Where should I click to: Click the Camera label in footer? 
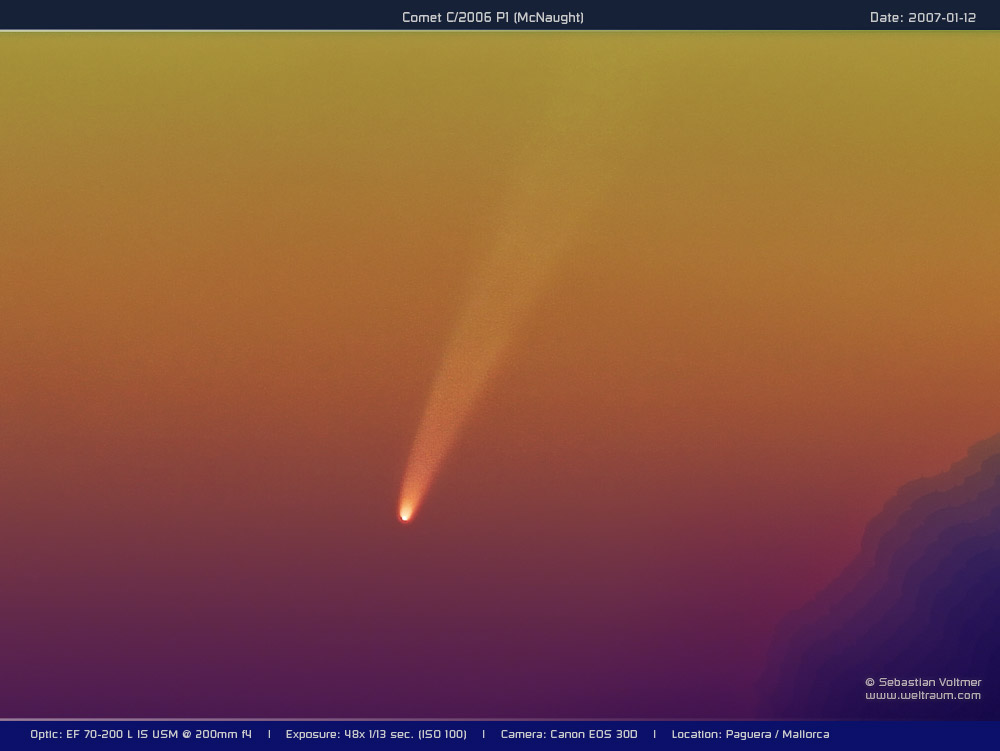(x=523, y=735)
